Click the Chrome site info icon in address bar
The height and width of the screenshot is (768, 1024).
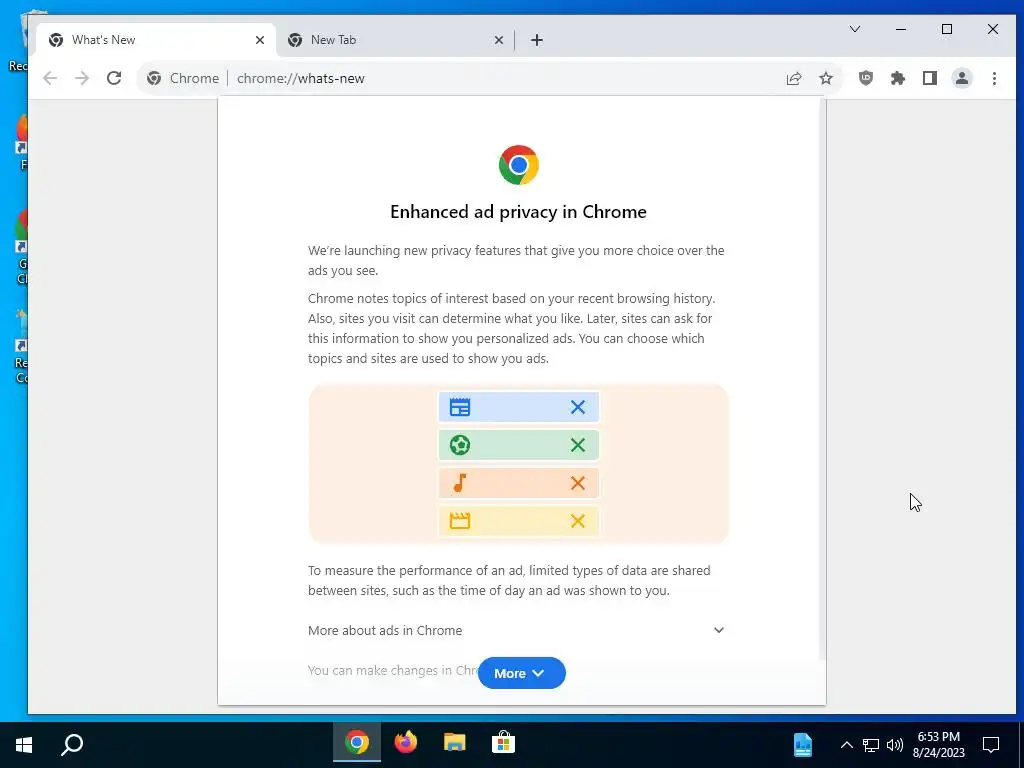coord(154,78)
